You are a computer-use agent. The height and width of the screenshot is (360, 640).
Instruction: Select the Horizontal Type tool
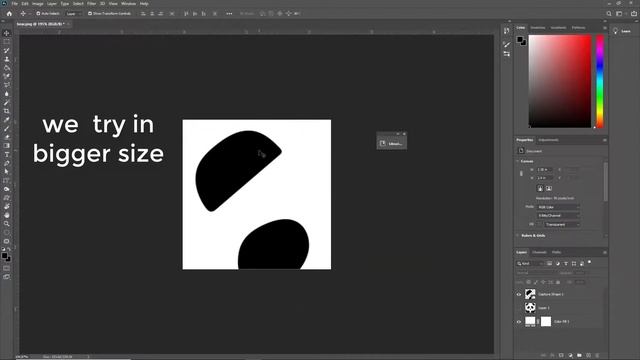click(7, 154)
